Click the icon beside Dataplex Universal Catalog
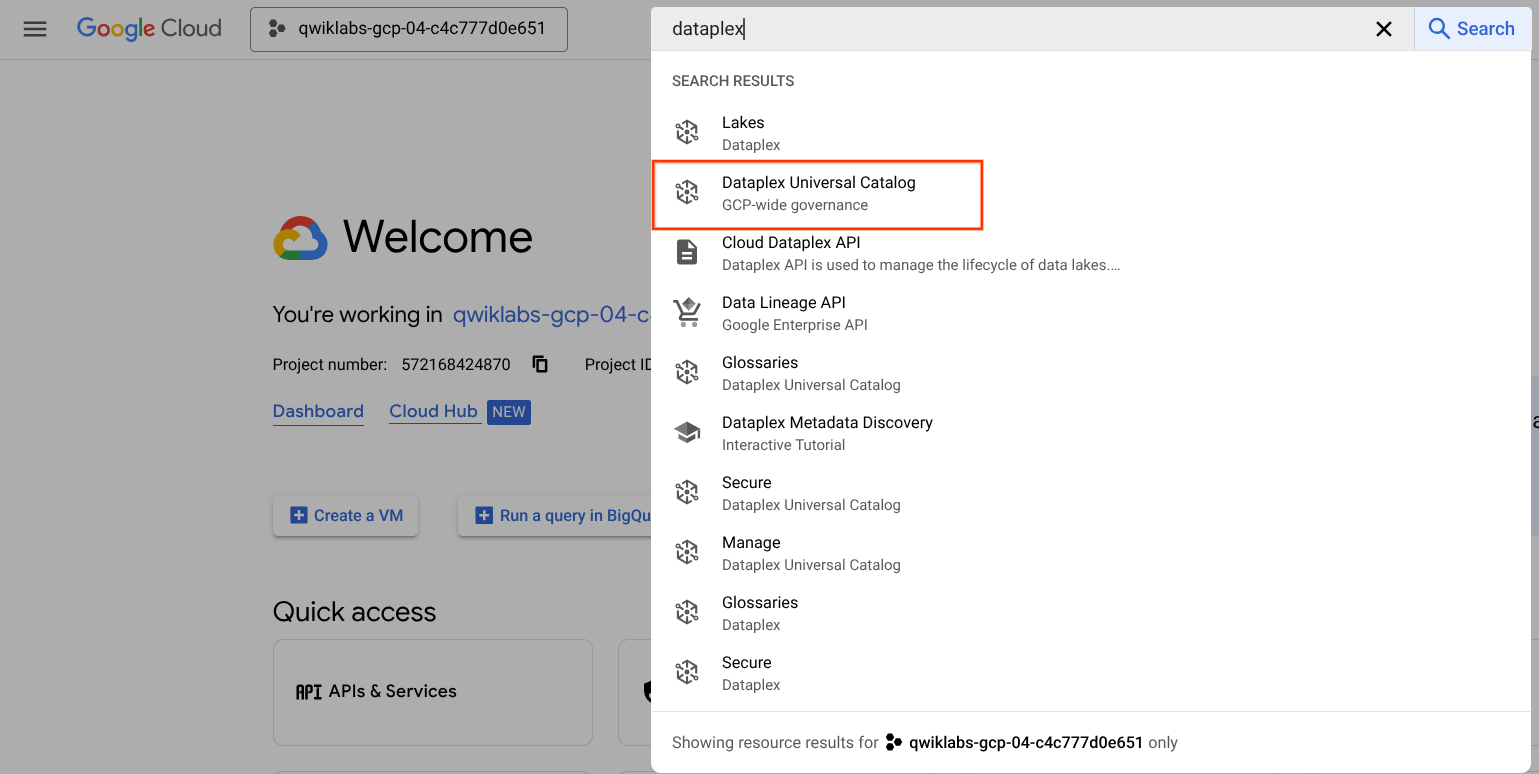1539x774 pixels. 687,192
